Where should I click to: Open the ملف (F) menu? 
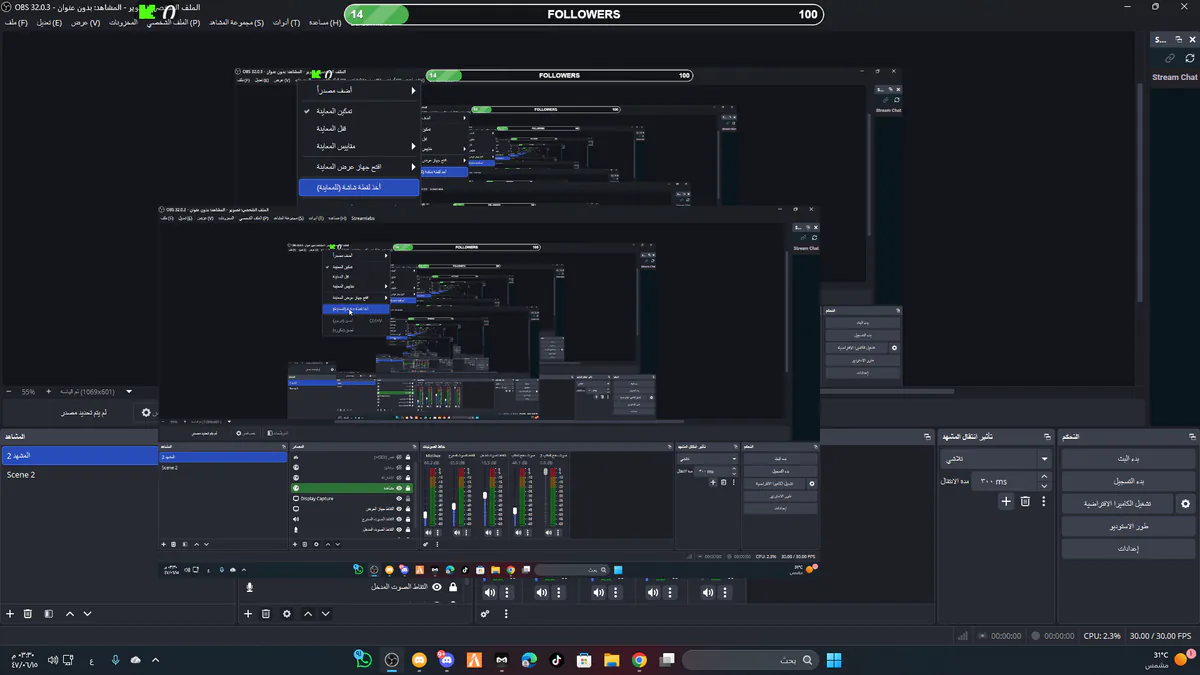coord(16,22)
